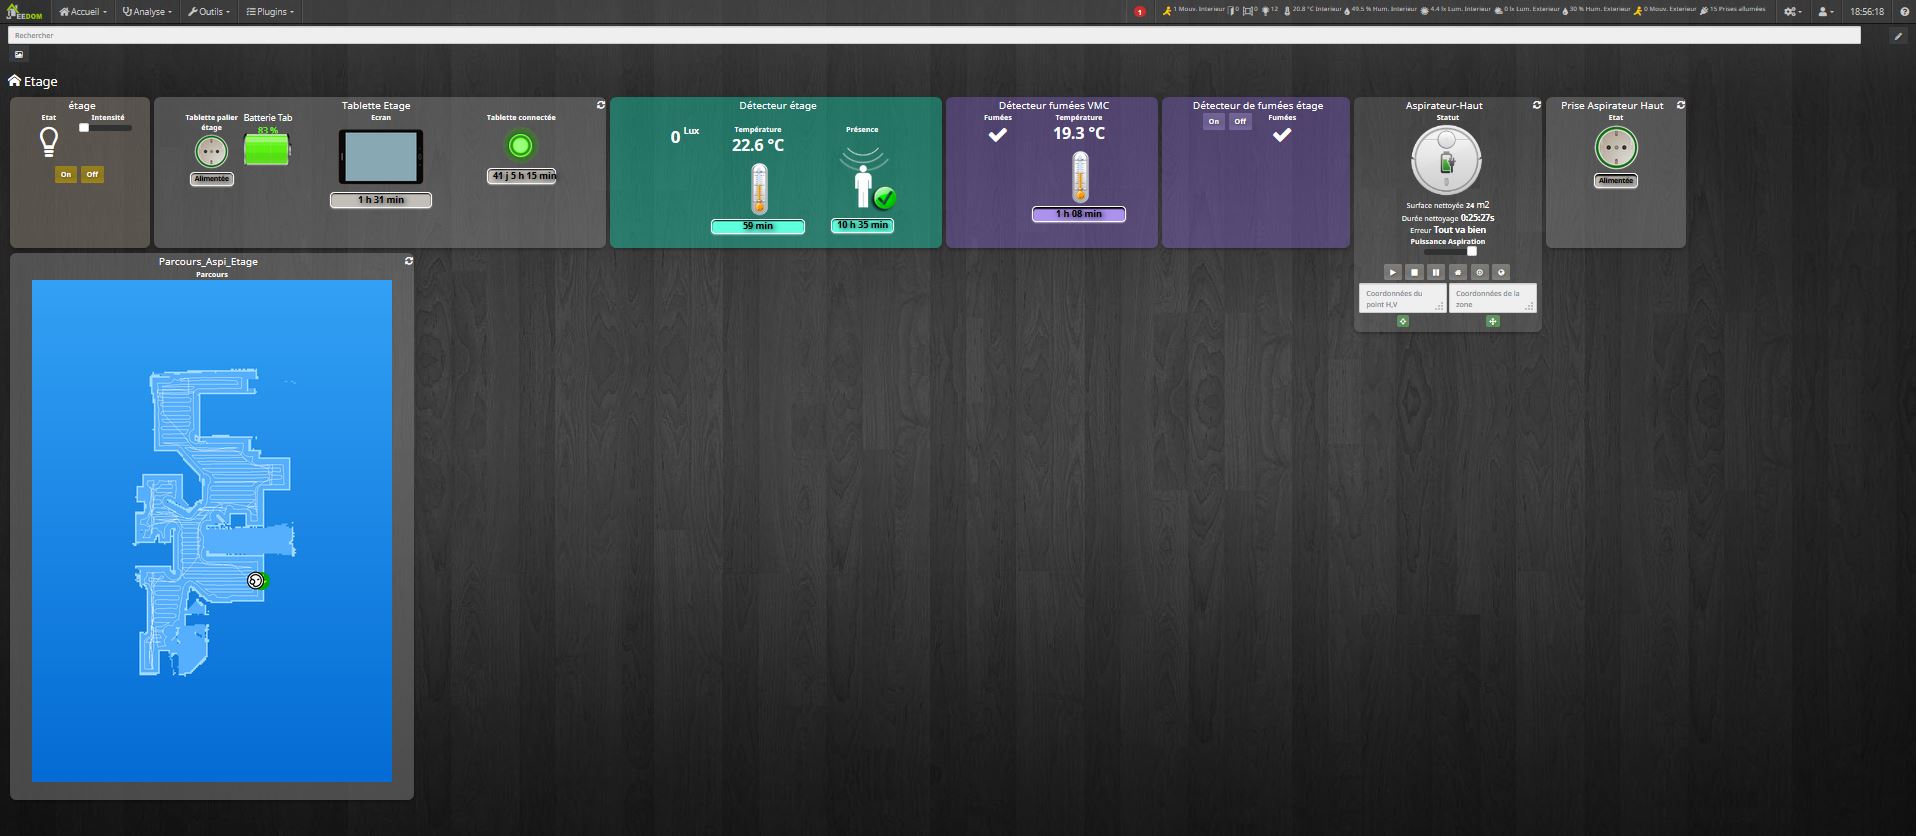Click the 41 j 5 h 15 min badge
This screenshot has width=1916, height=836.
(x=522, y=176)
